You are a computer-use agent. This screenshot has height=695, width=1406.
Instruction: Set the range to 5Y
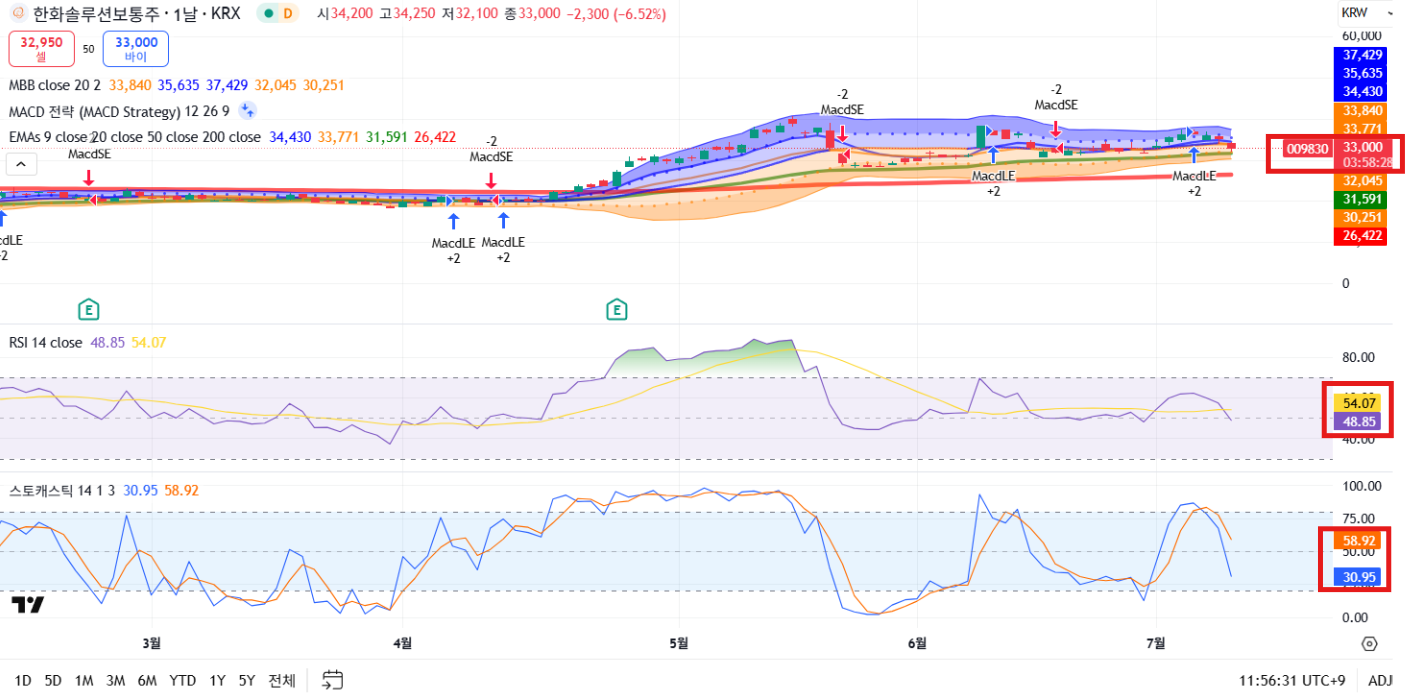coord(246,681)
